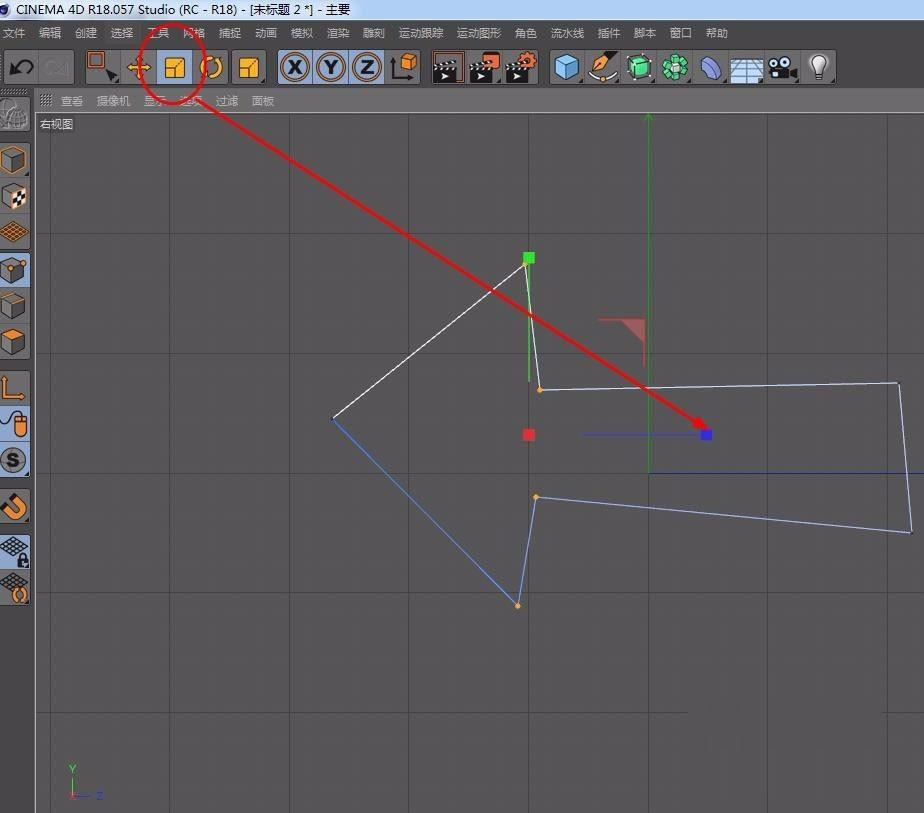Screen dimensions: 924x813
Task: Open the light object dropdown in toolbar
Action: click(x=818, y=67)
